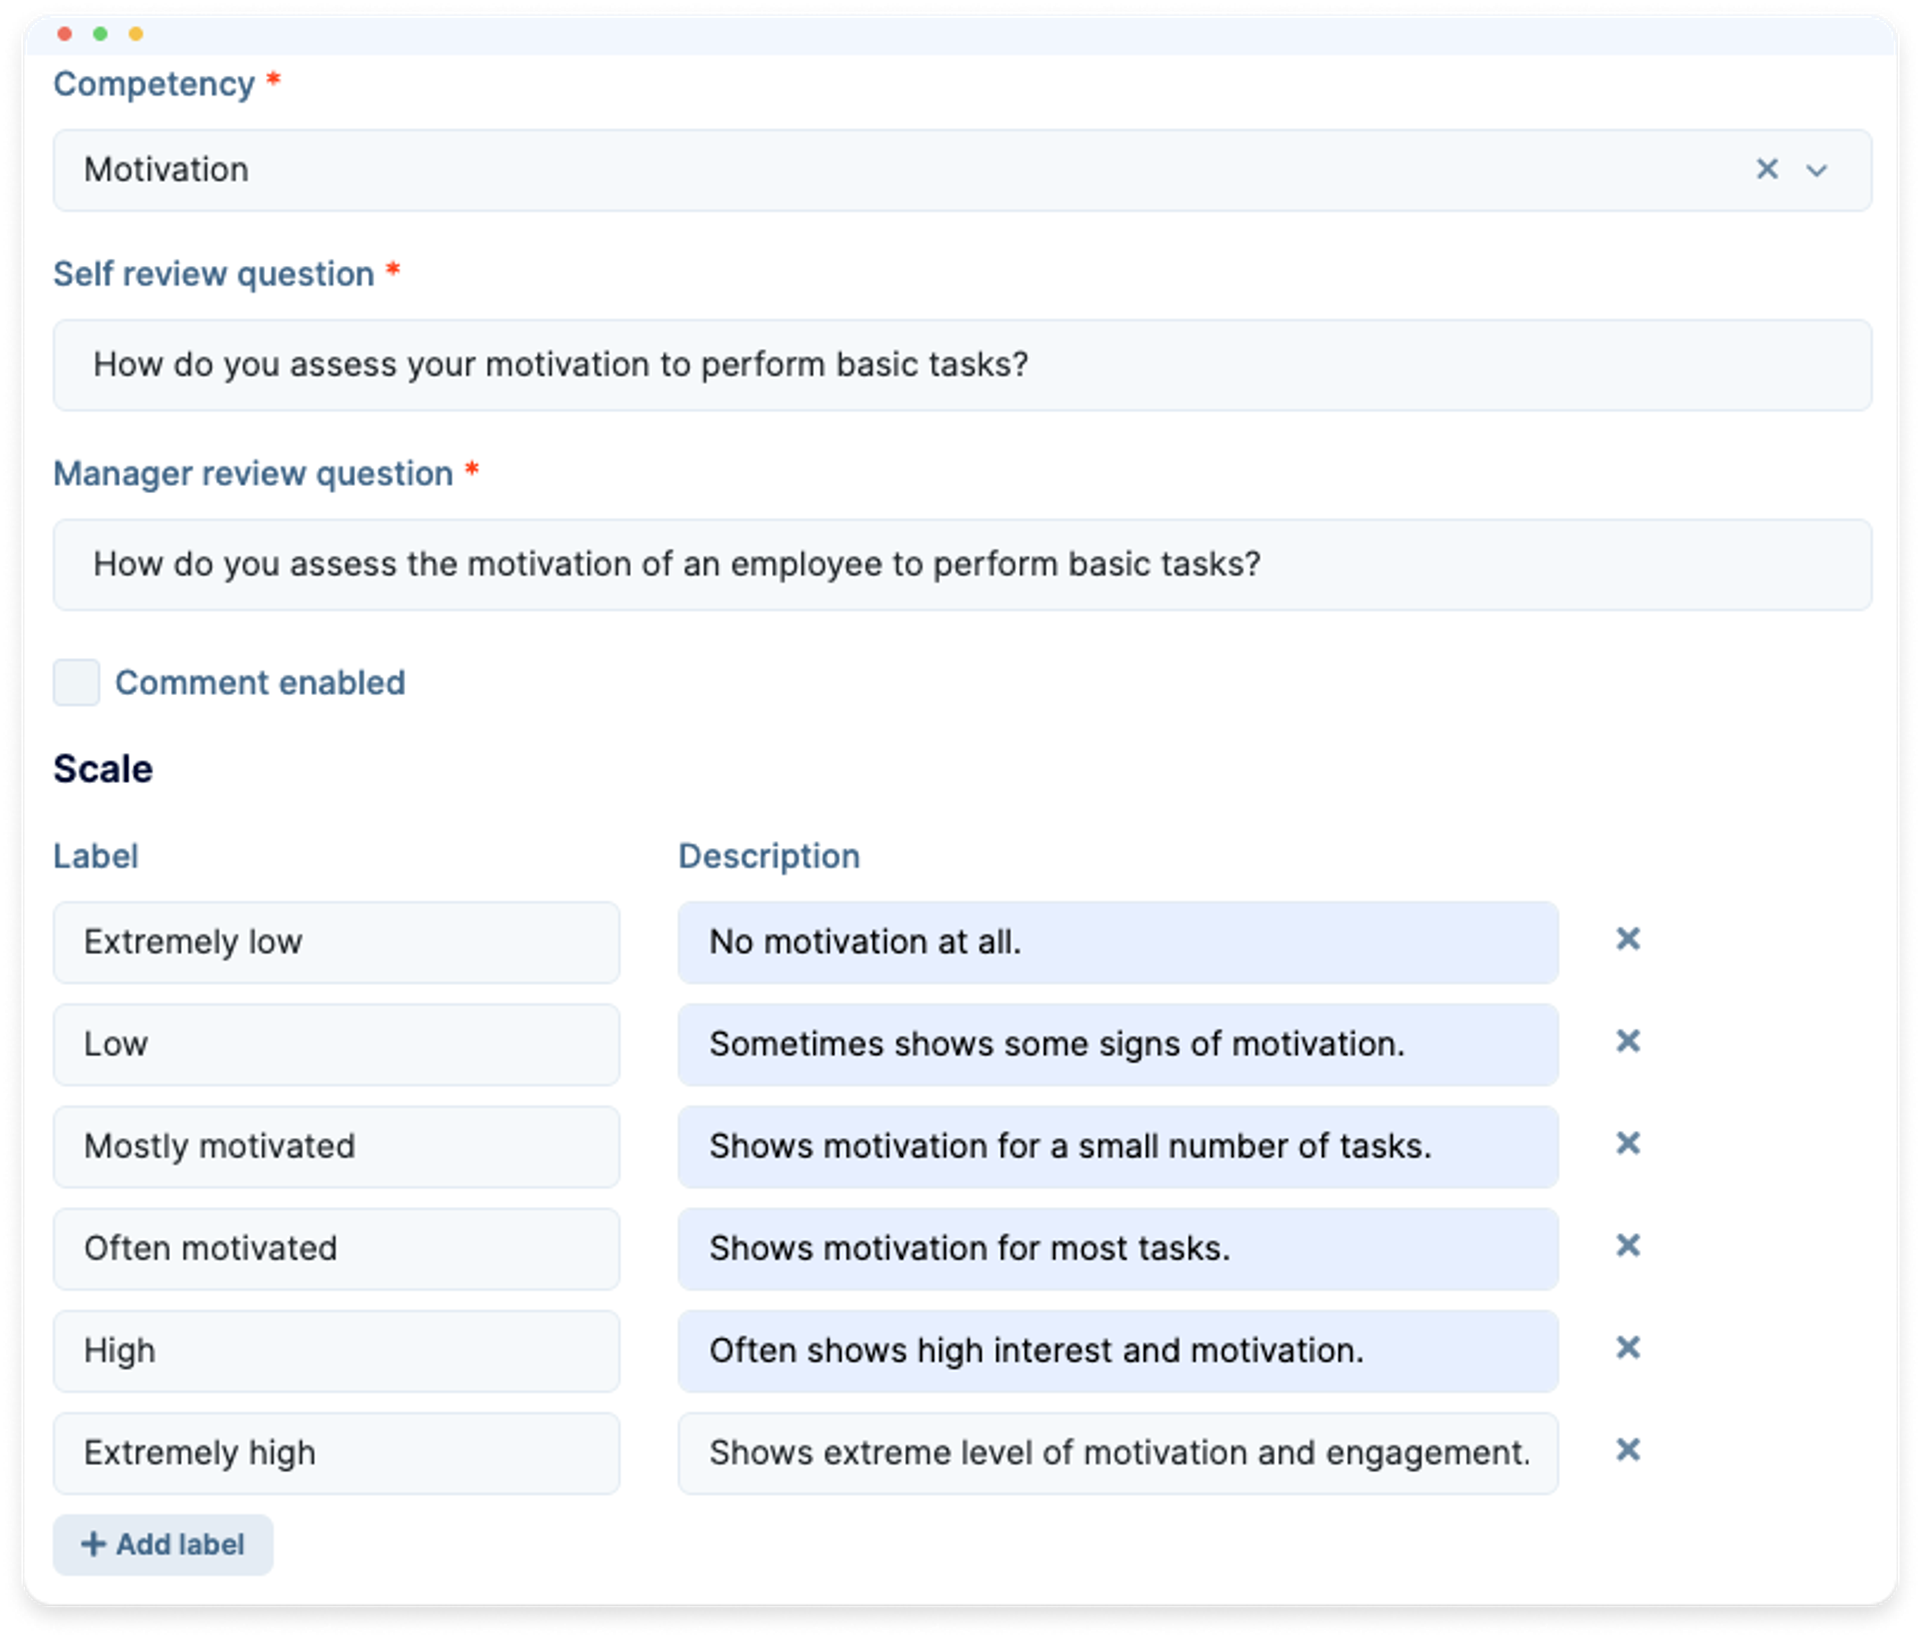Edit the Often motivated label field
The height and width of the screenshot is (1637, 1920).
point(336,1248)
